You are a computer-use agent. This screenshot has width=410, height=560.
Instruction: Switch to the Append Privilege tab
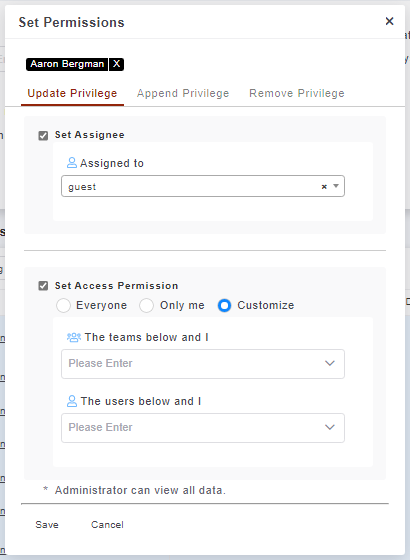(x=183, y=93)
